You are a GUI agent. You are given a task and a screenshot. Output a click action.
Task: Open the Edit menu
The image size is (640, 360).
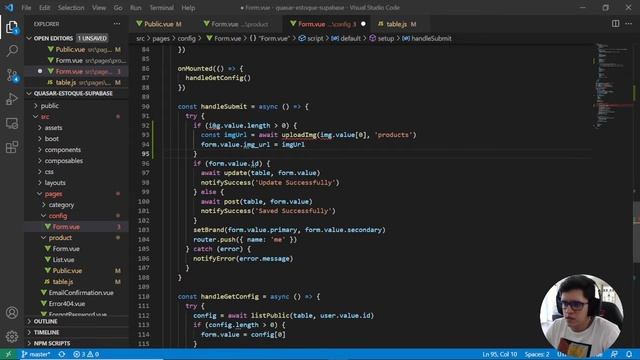pyautogui.click(x=44, y=8)
